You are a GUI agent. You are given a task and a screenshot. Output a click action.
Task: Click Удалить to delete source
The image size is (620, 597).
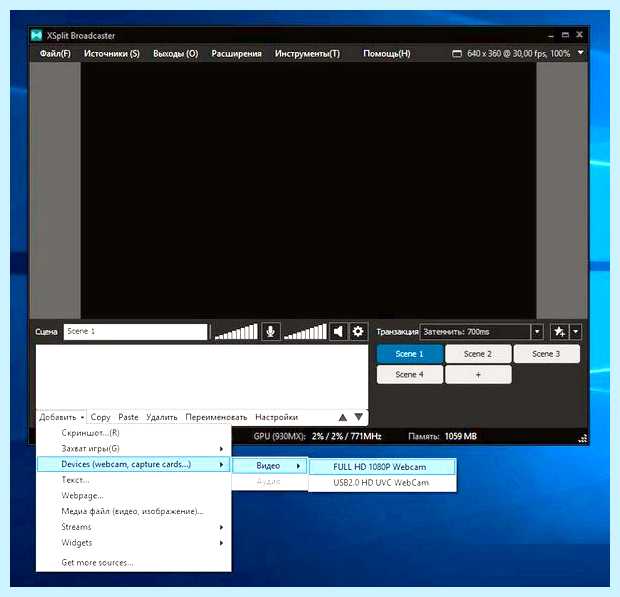click(162, 417)
